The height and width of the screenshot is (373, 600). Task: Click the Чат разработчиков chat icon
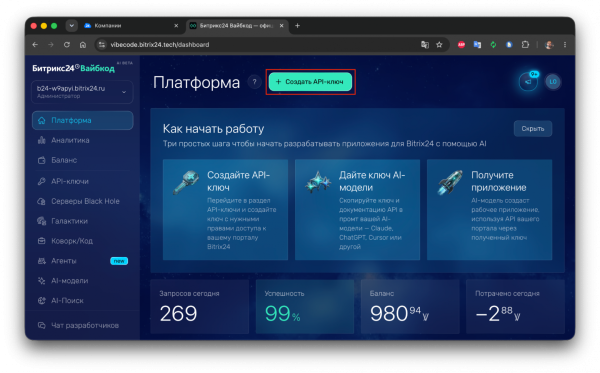(x=41, y=326)
